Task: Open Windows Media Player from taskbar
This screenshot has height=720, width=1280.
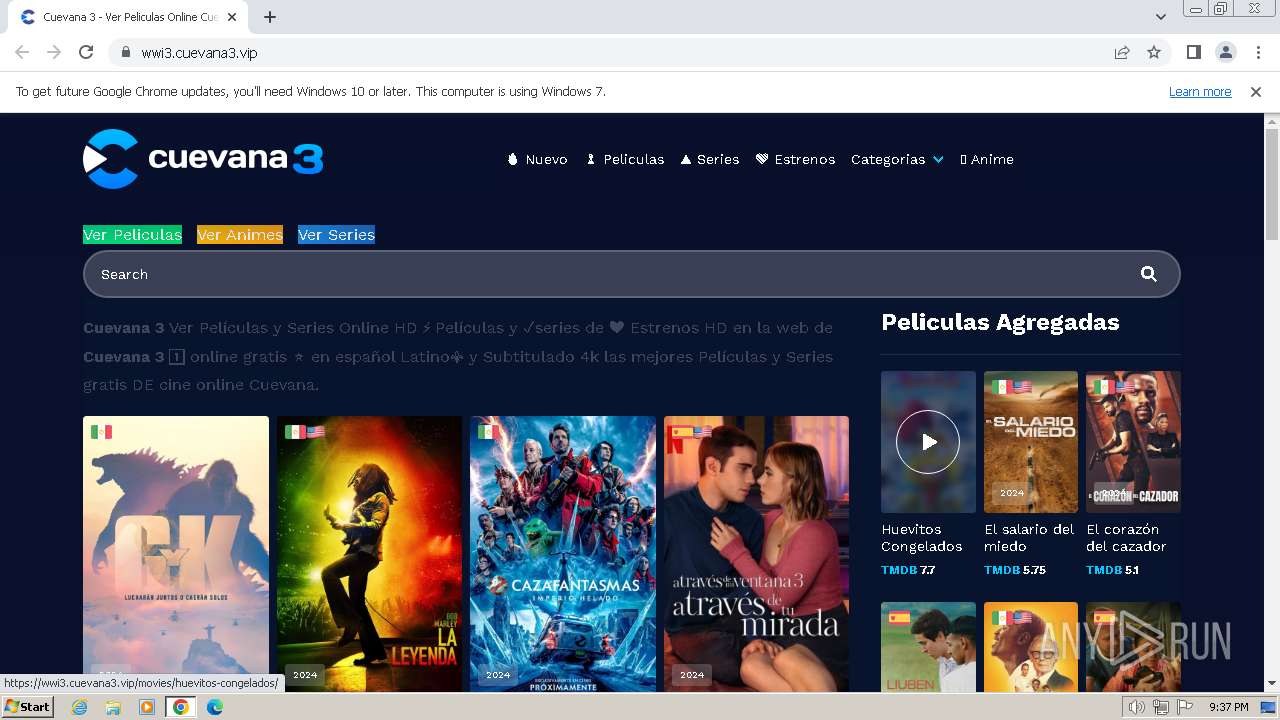Action: pyautogui.click(x=147, y=707)
